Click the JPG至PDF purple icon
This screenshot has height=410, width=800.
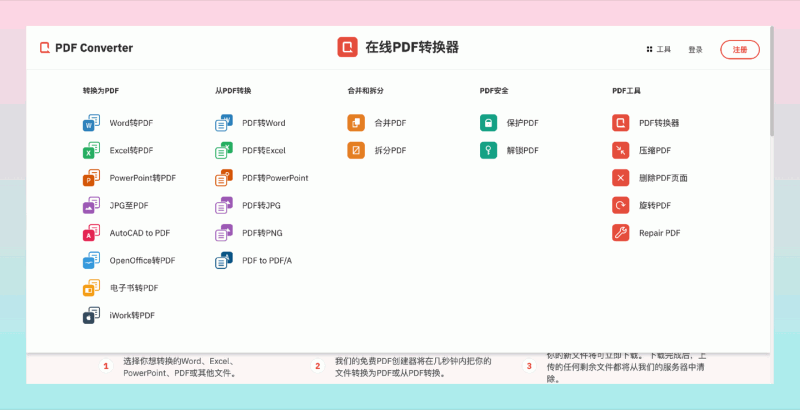coord(91,206)
